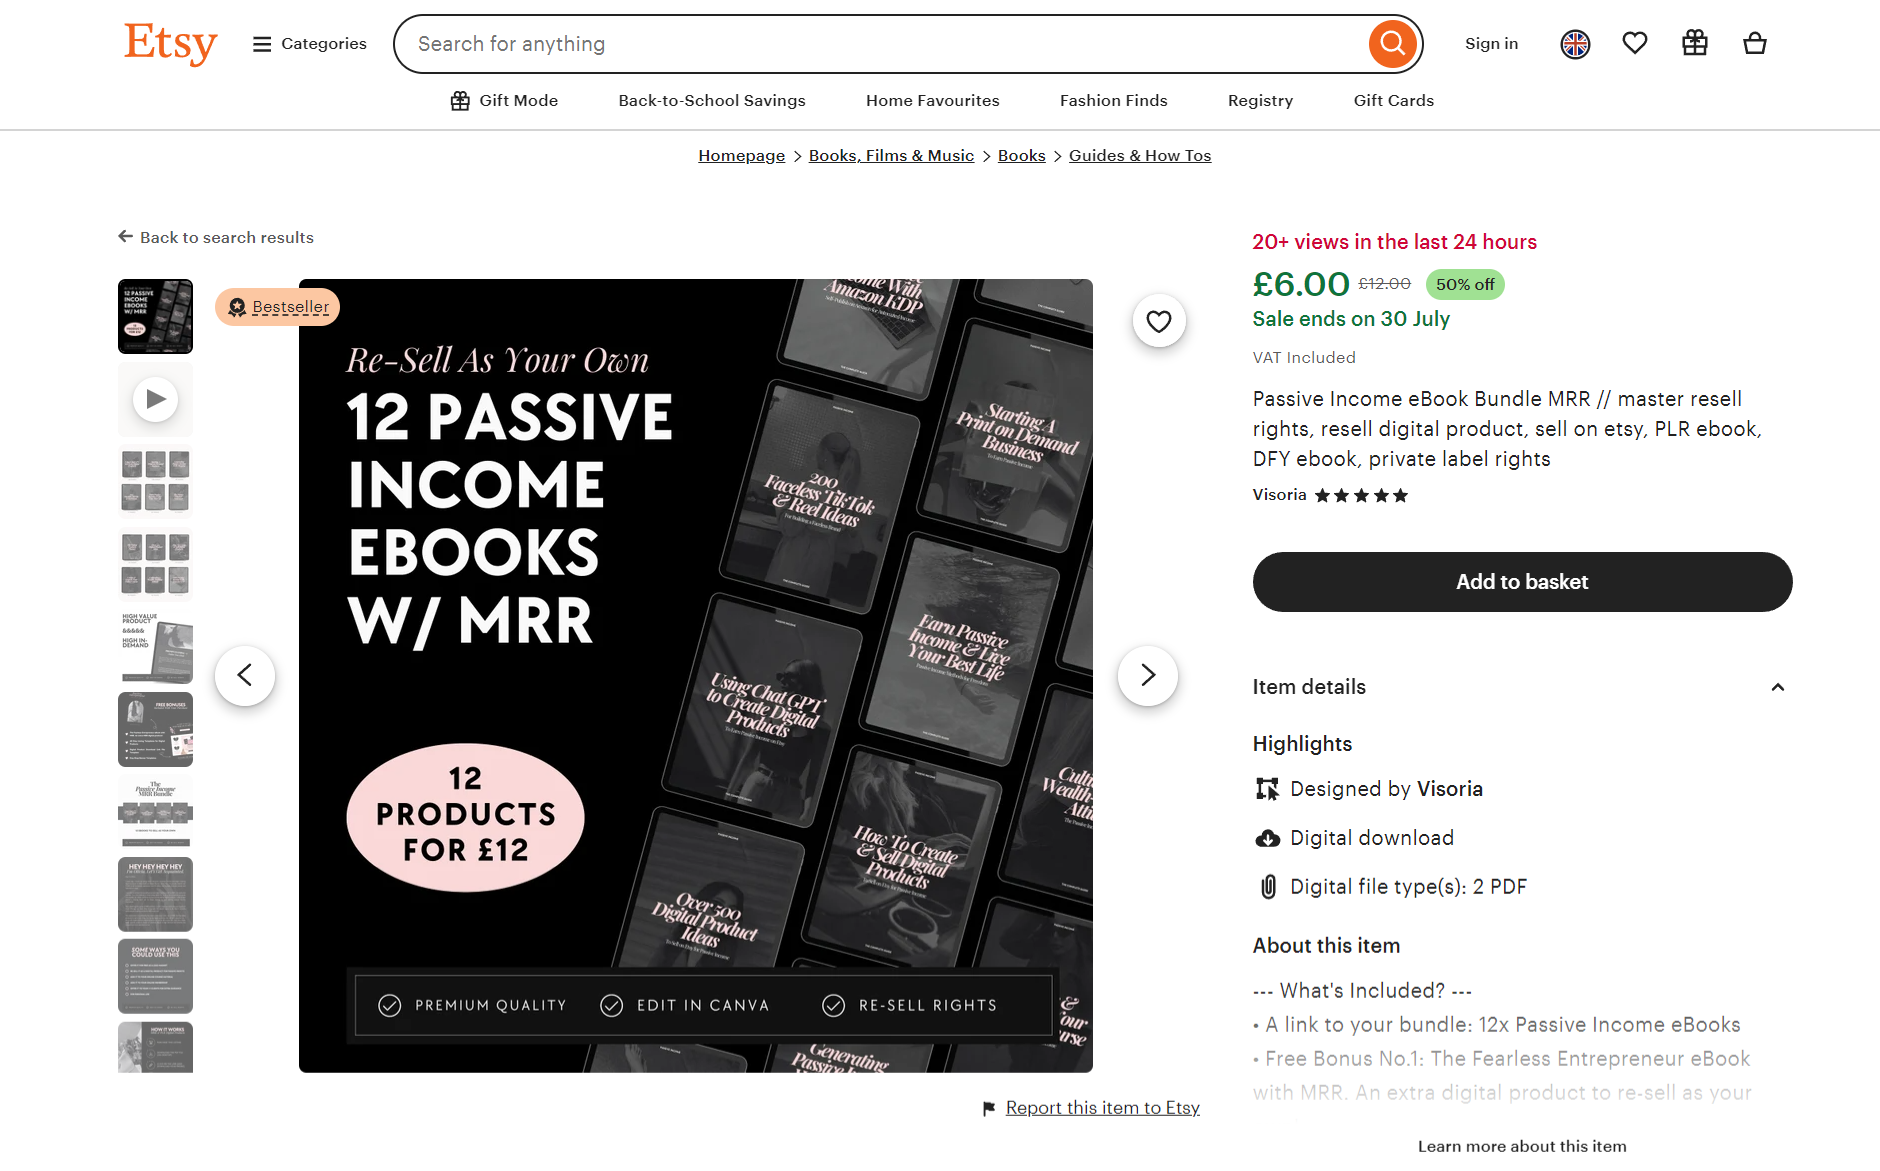Click the Add to basket button
Screen dimensions: 1880x1171
[x=1521, y=581]
